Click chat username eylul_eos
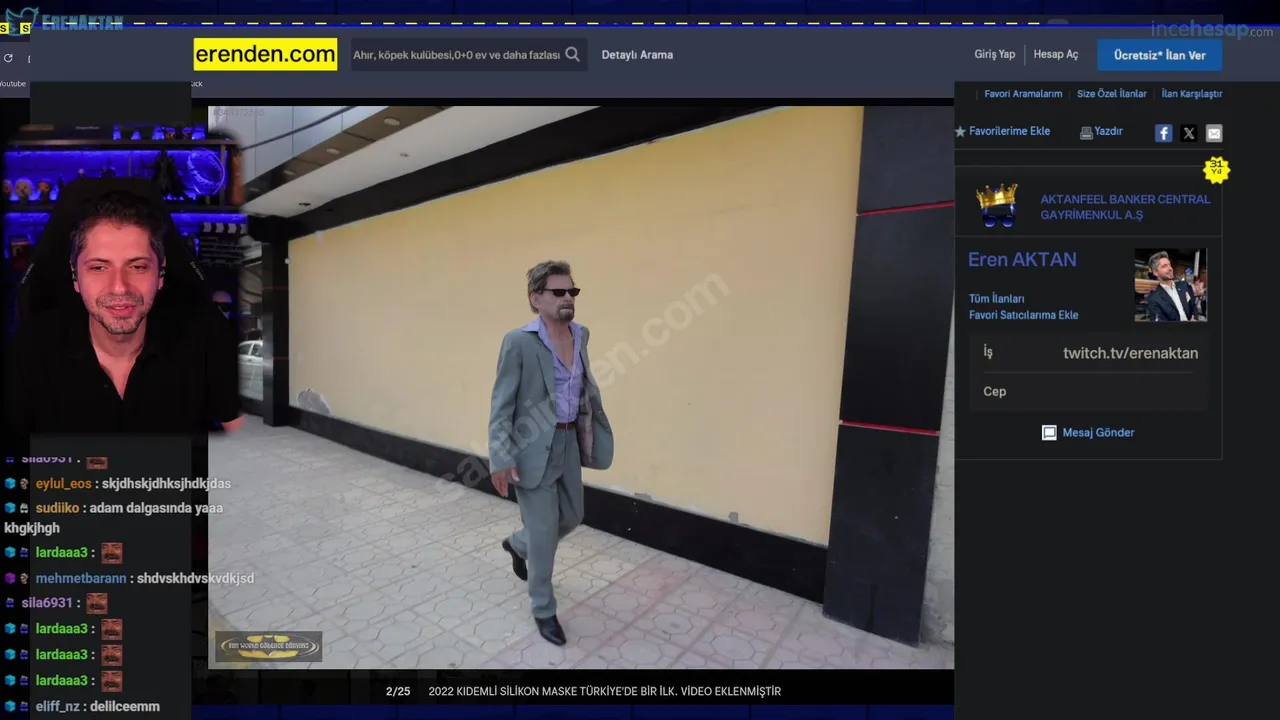Screen dimensions: 1280x720 coord(63,484)
